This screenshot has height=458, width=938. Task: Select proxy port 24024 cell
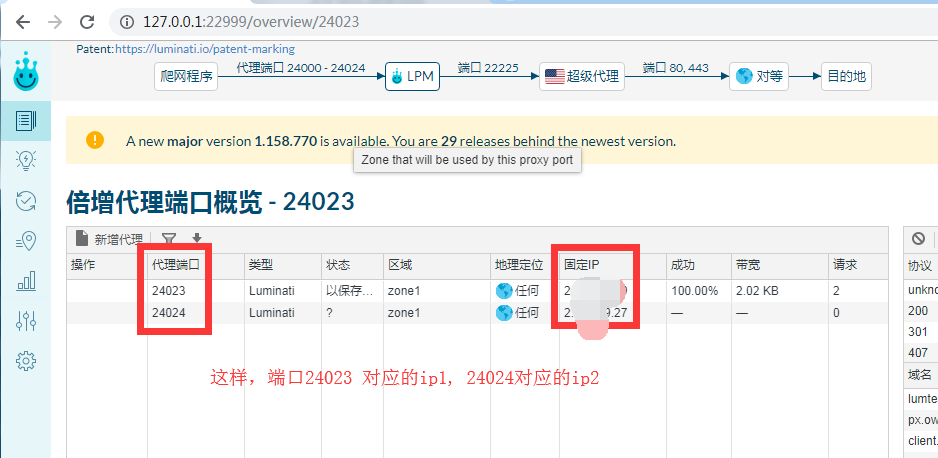coord(196,313)
